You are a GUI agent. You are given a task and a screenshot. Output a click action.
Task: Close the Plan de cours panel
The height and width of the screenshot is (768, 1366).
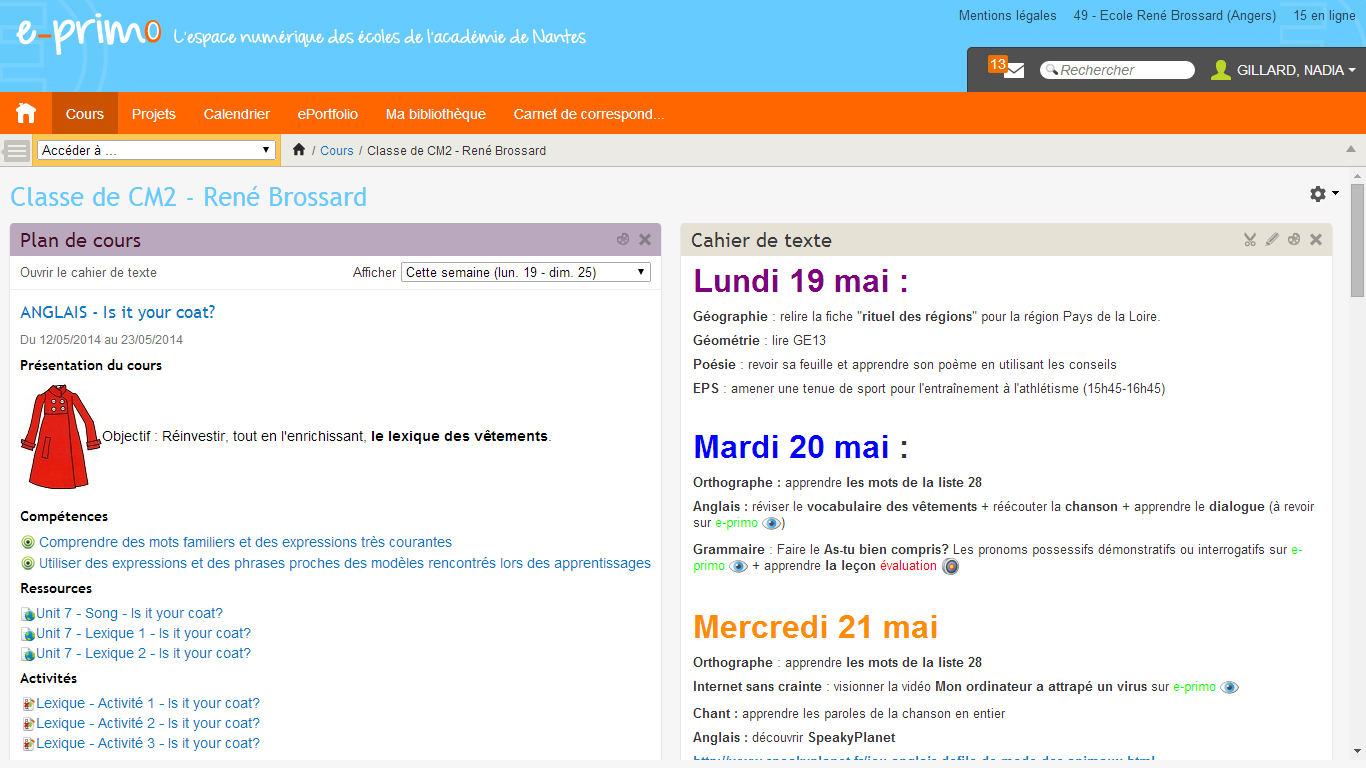tap(645, 240)
